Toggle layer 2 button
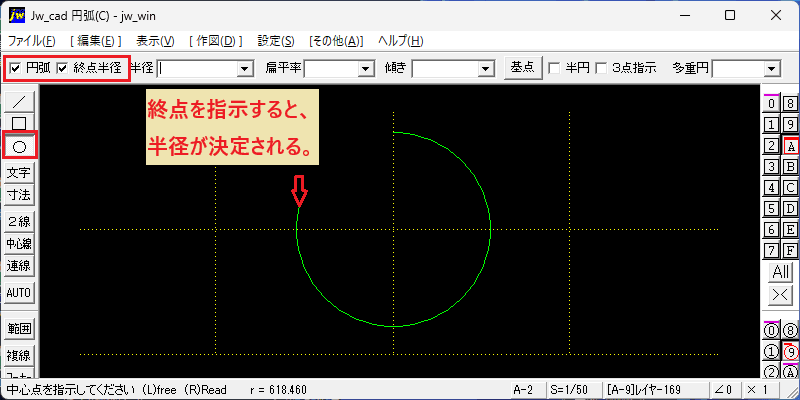This screenshot has width=800, height=400. click(x=771, y=146)
